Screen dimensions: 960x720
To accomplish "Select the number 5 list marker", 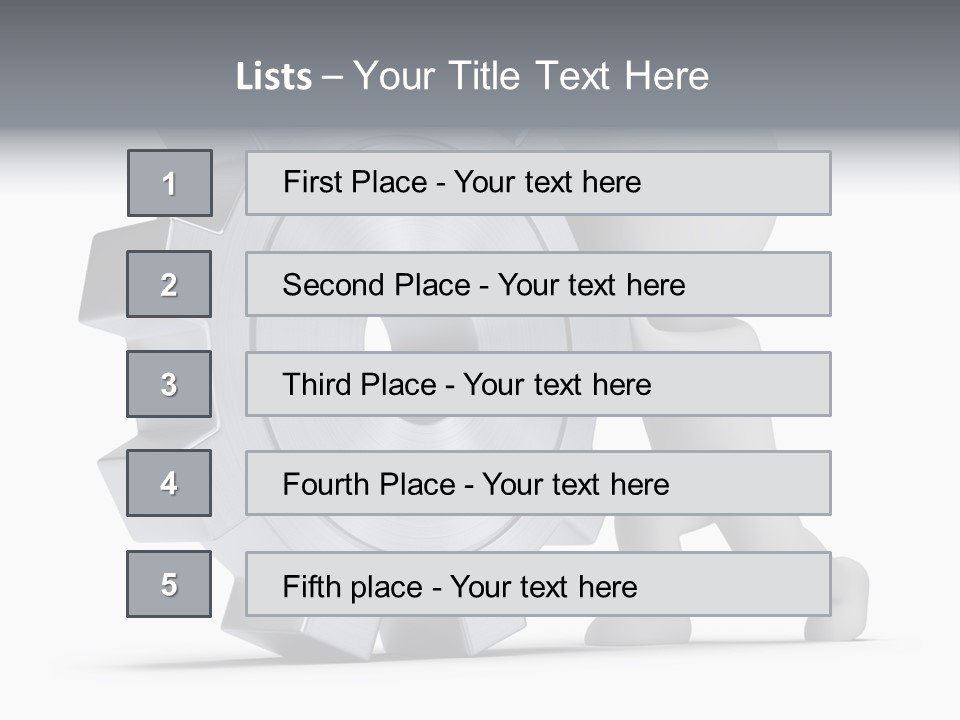I will click(169, 584).
